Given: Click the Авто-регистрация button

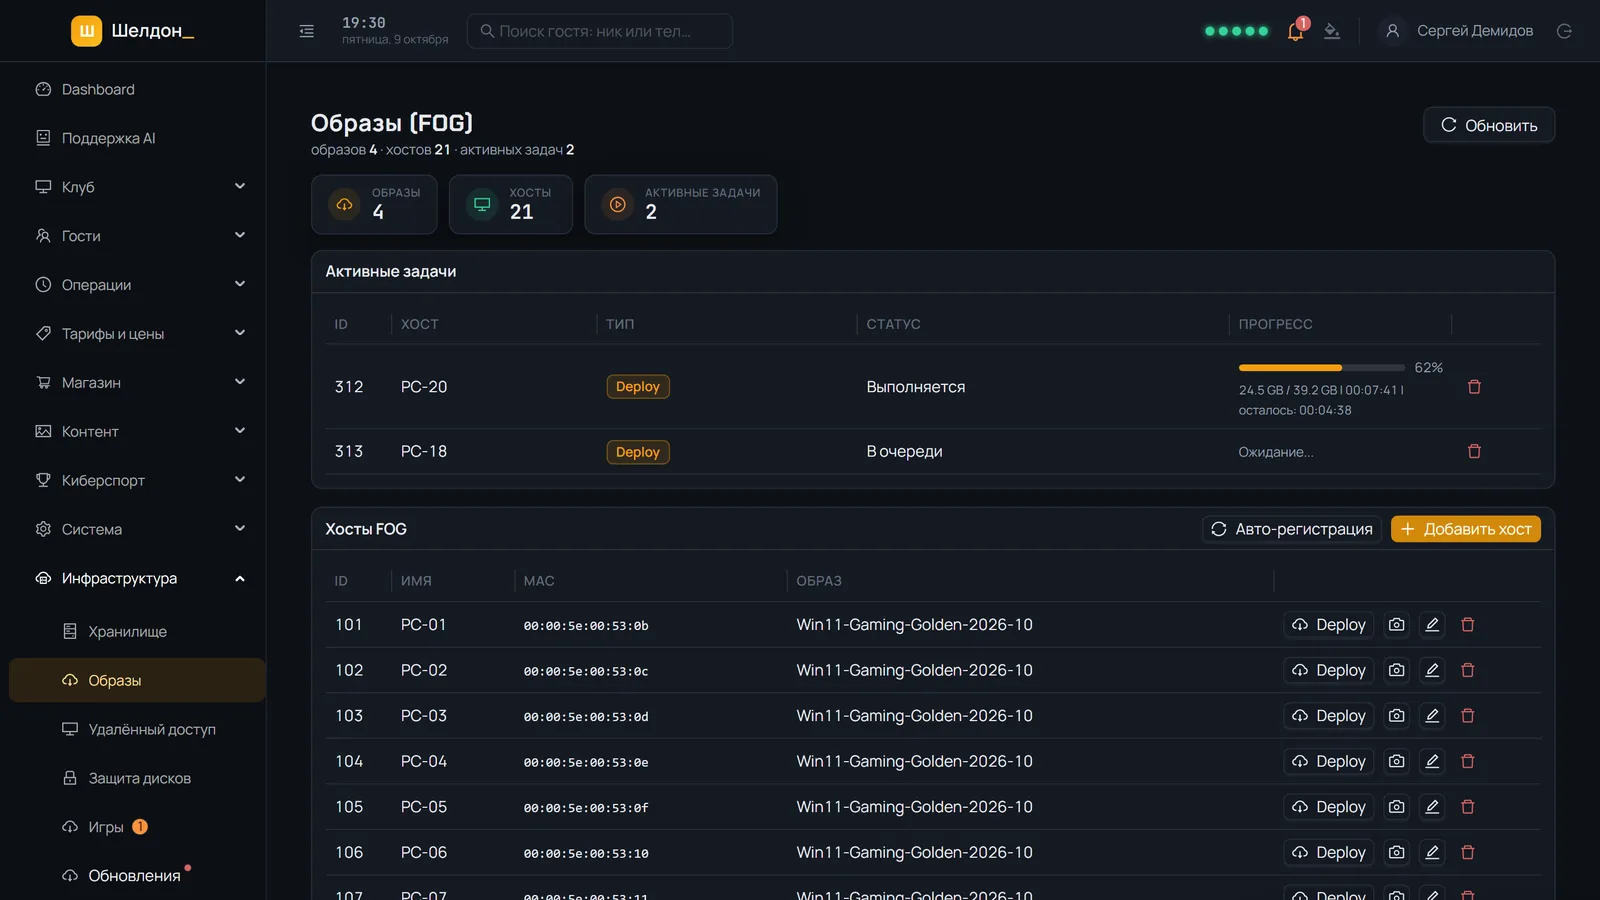Looking at the screenshot, I should click(x=1292, y=529).
